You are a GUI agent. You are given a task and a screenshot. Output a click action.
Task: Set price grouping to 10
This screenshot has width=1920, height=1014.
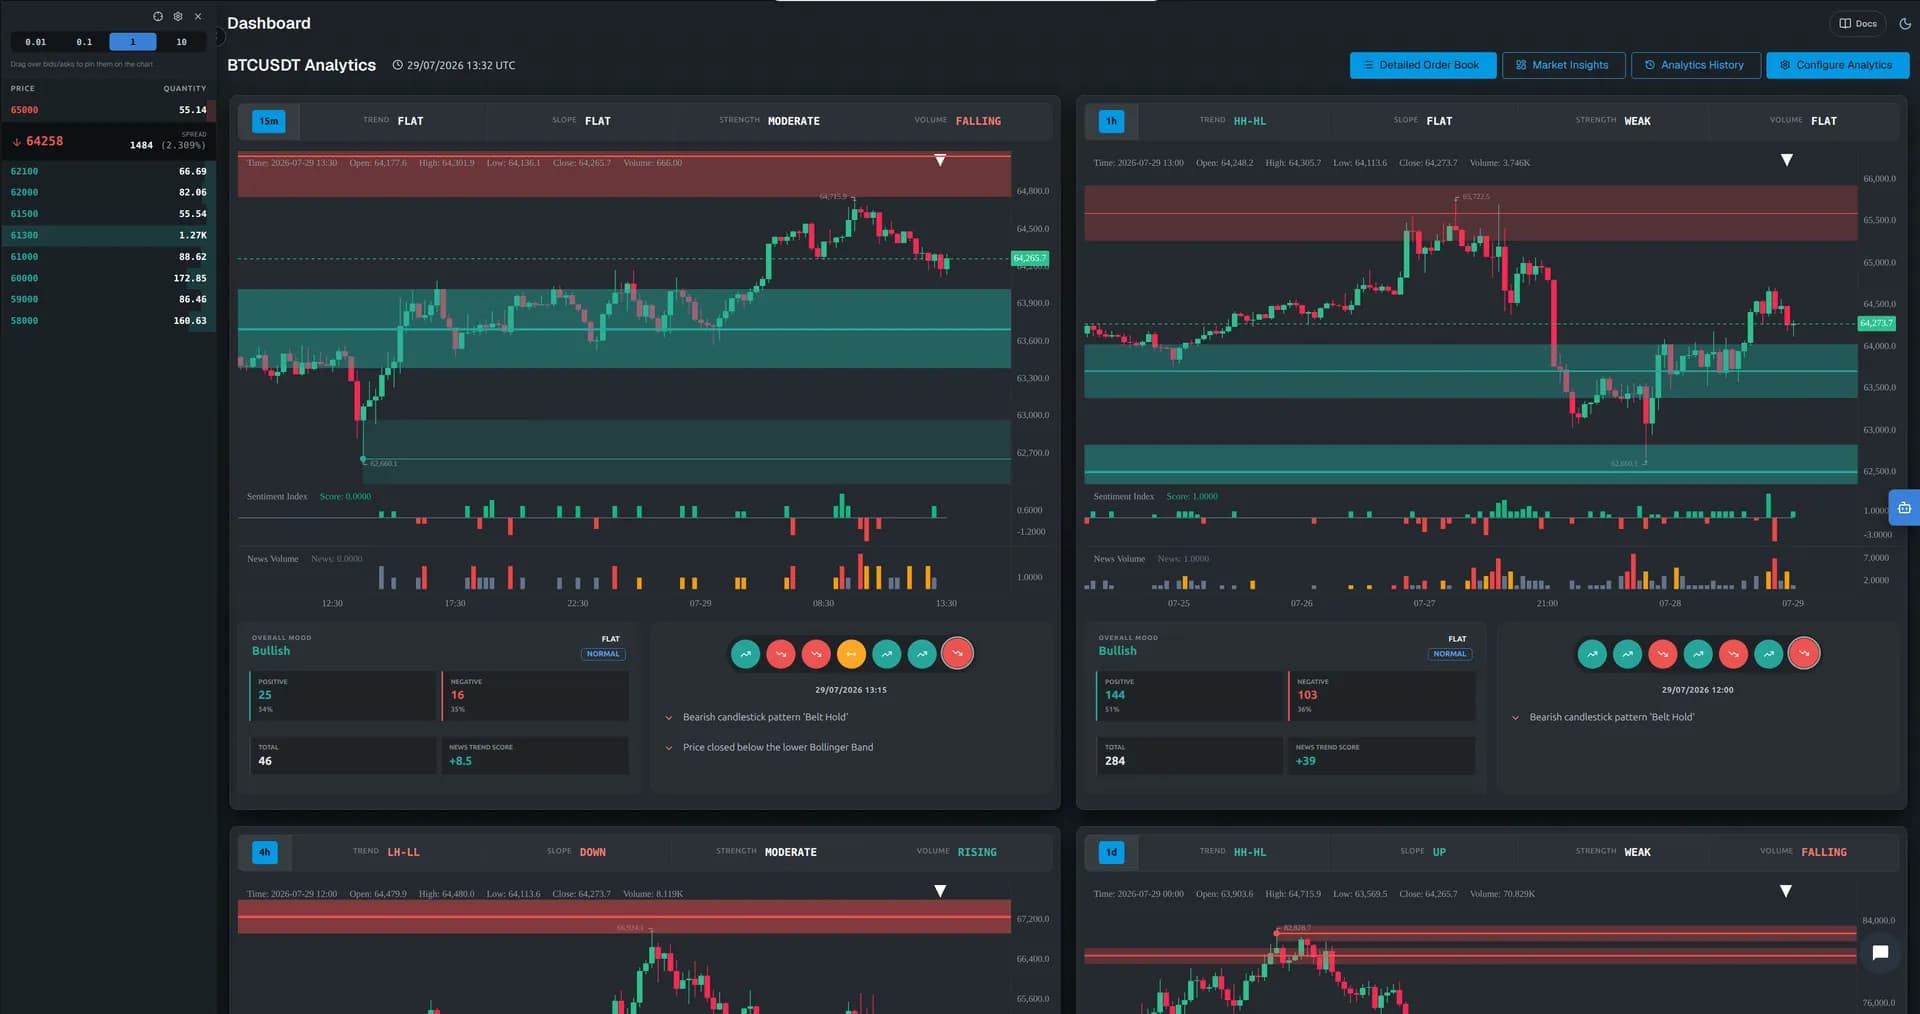[181, 42]
